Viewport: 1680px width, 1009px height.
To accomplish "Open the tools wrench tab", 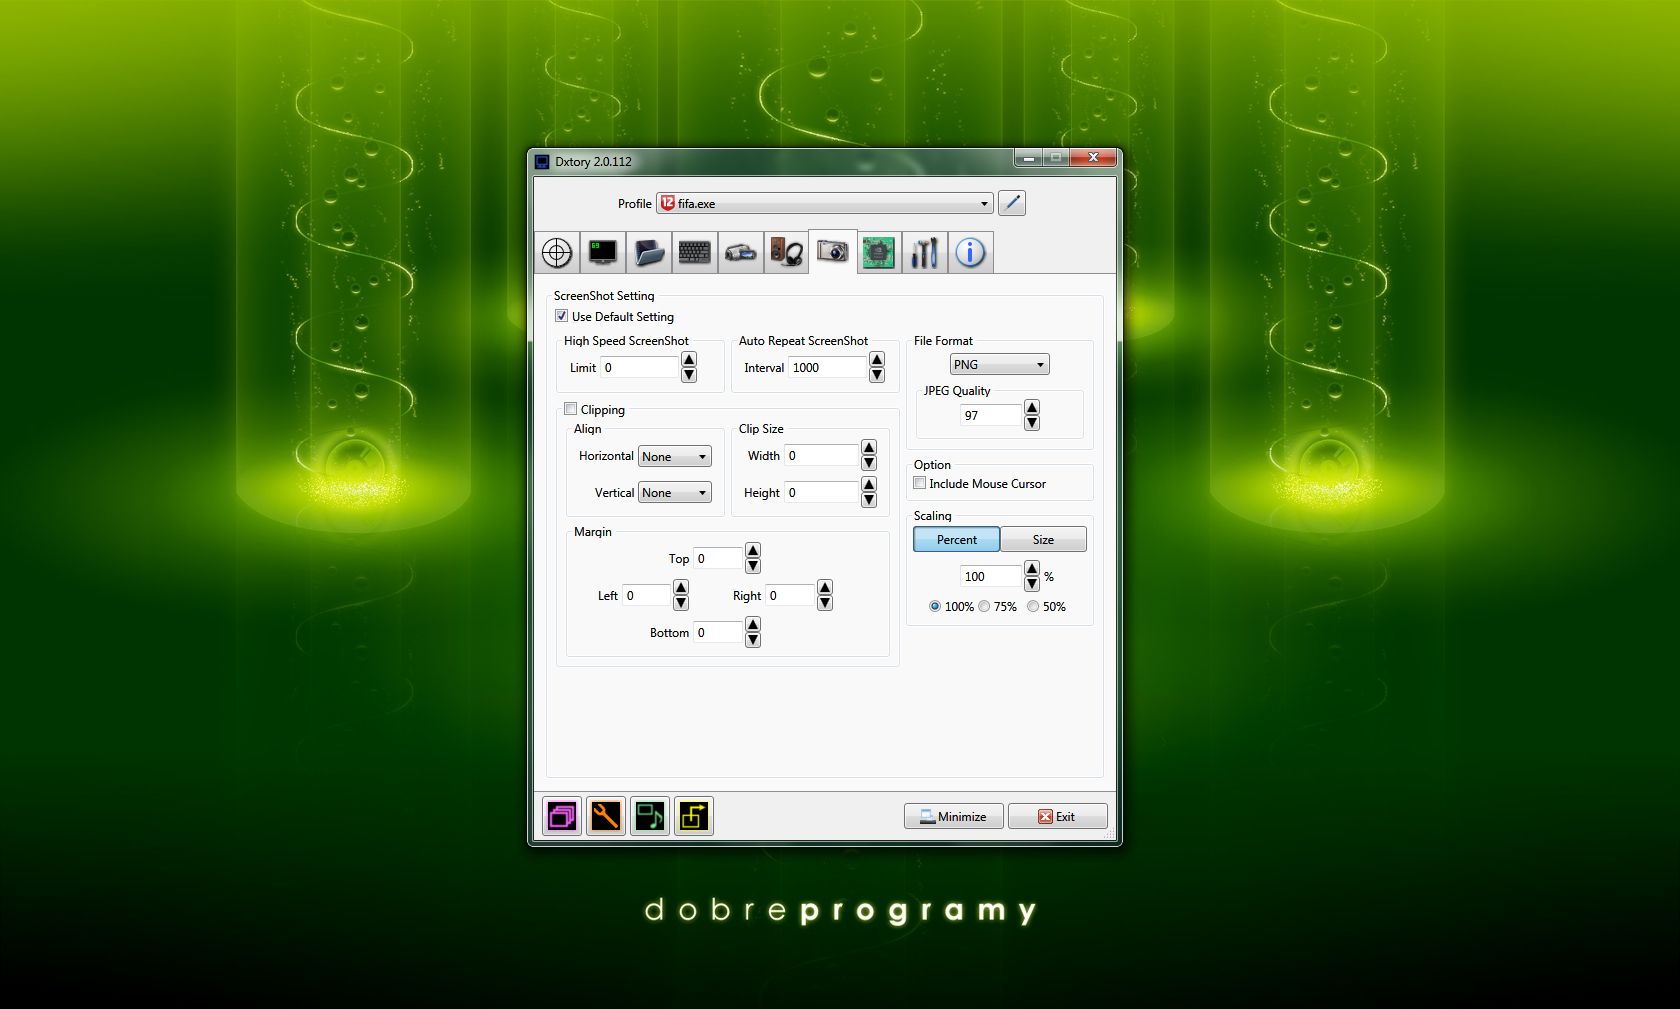I will pyautogui.click(x=925, y=252).
